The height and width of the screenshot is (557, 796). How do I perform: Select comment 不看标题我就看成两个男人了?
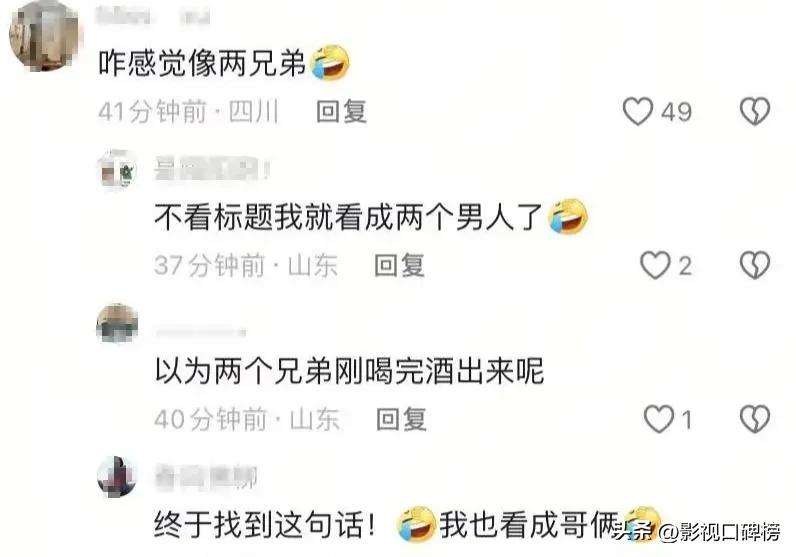point(349,217)
